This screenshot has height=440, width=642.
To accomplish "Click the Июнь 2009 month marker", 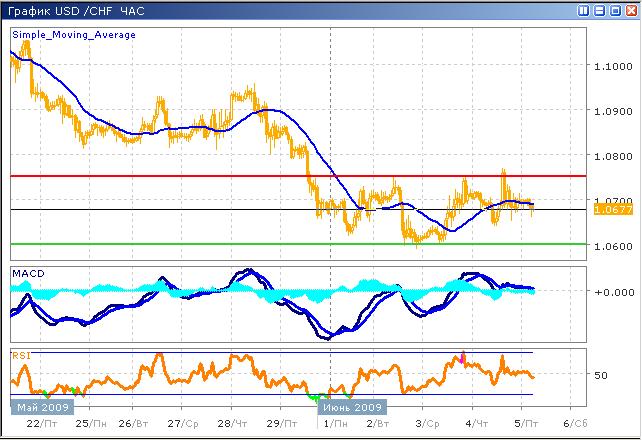I will click(x=350, y=407).
